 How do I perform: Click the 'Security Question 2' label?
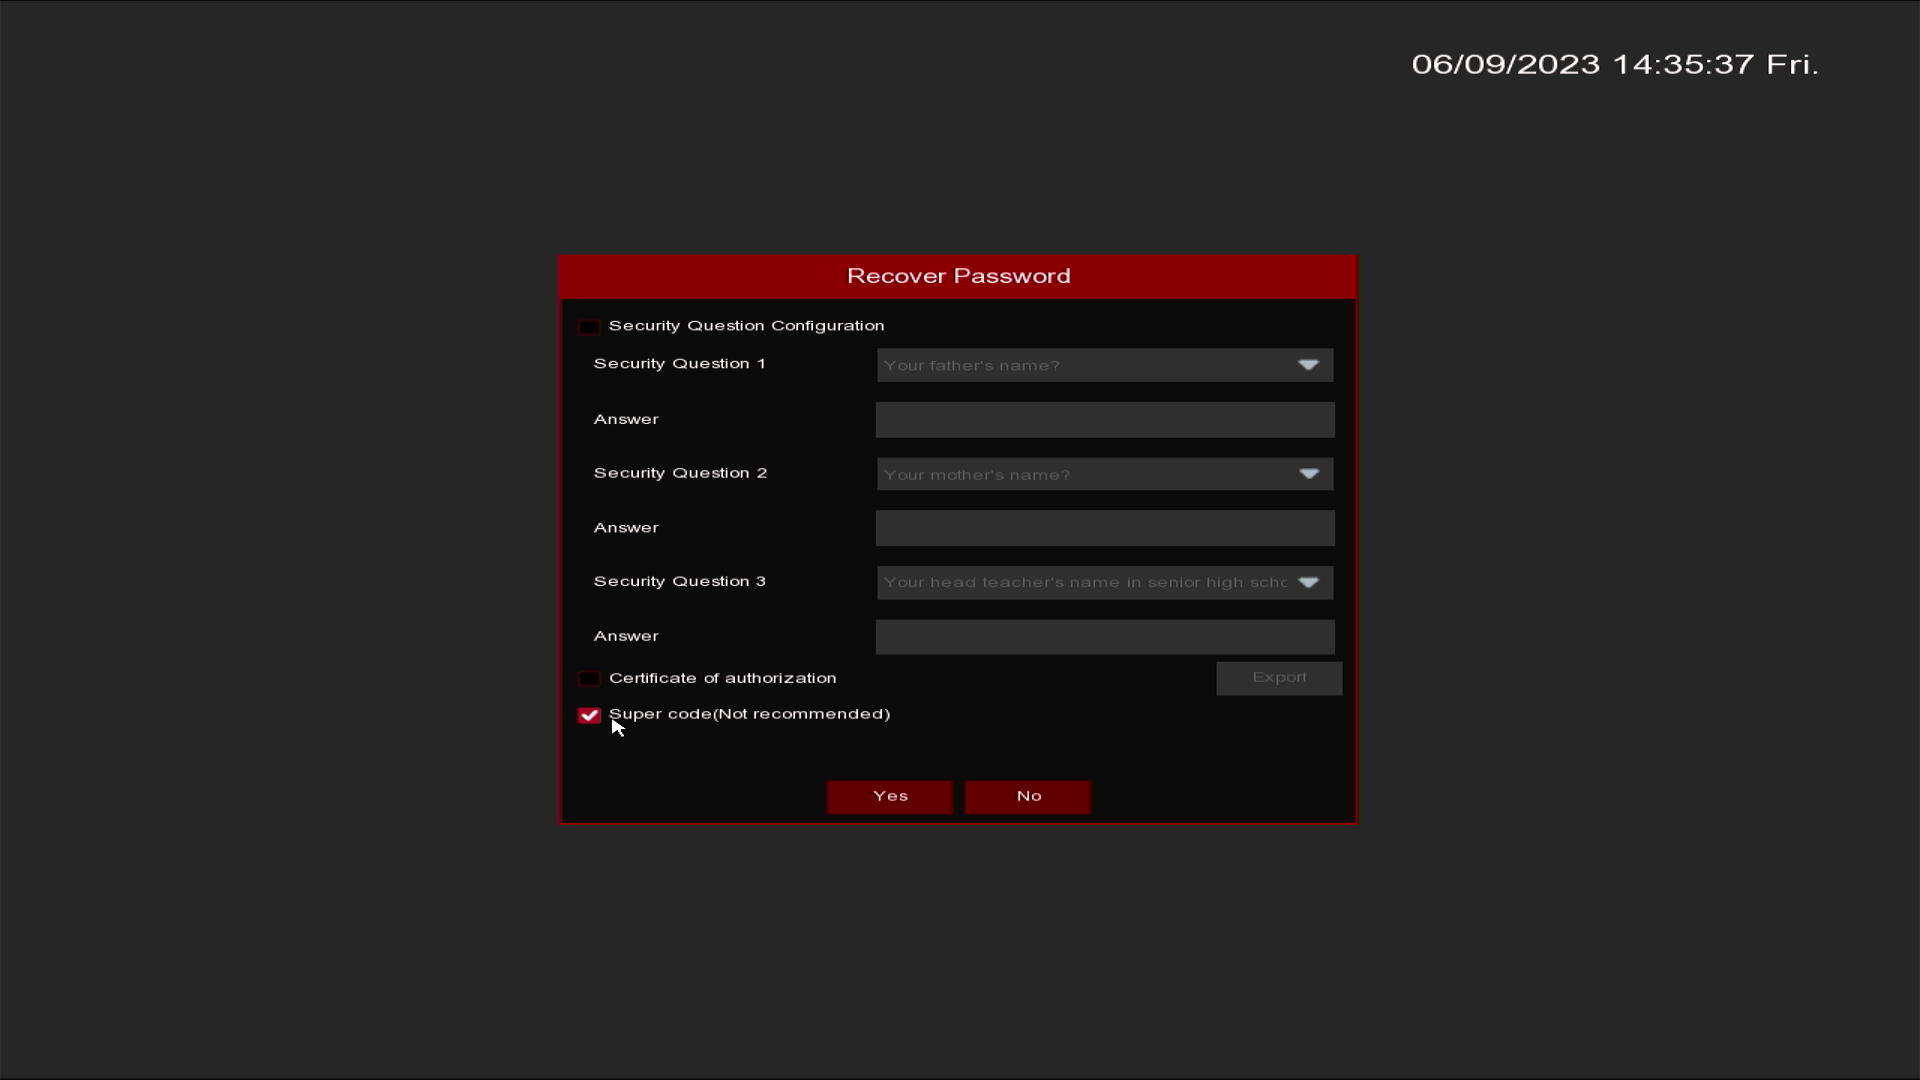(680, 473)
